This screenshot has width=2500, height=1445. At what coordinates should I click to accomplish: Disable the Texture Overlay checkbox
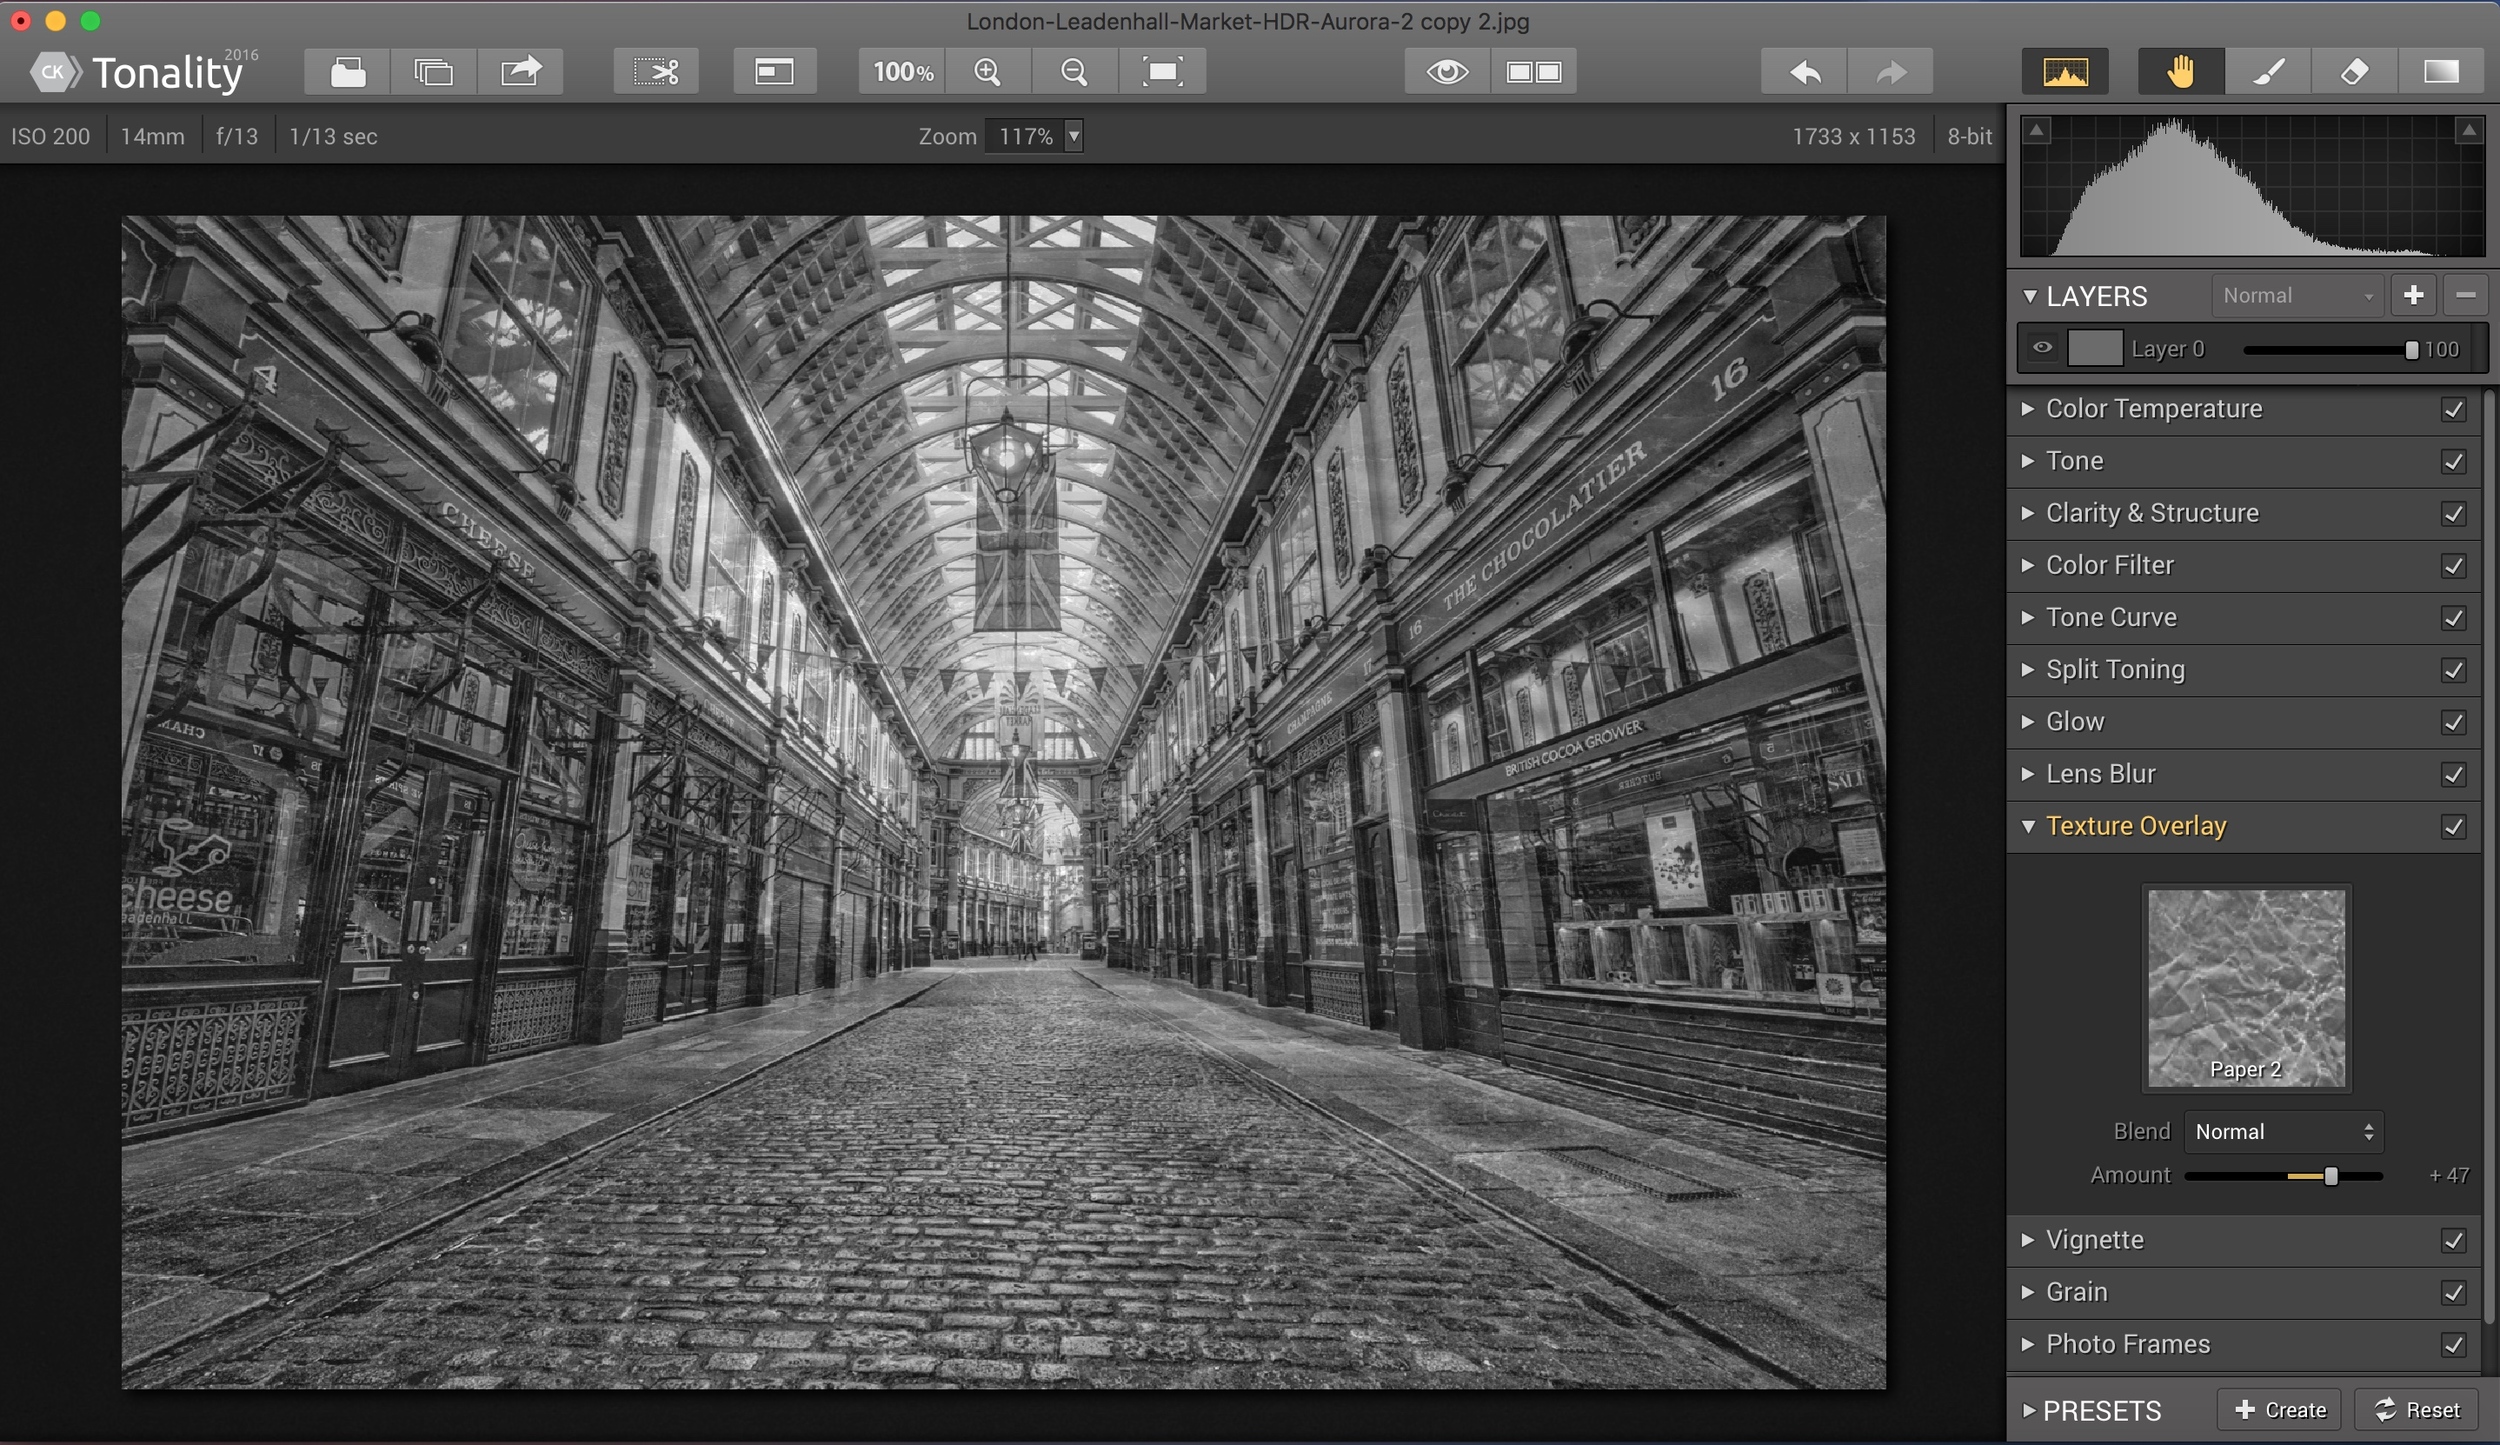pyautogui.click(x=2453, y=826)
